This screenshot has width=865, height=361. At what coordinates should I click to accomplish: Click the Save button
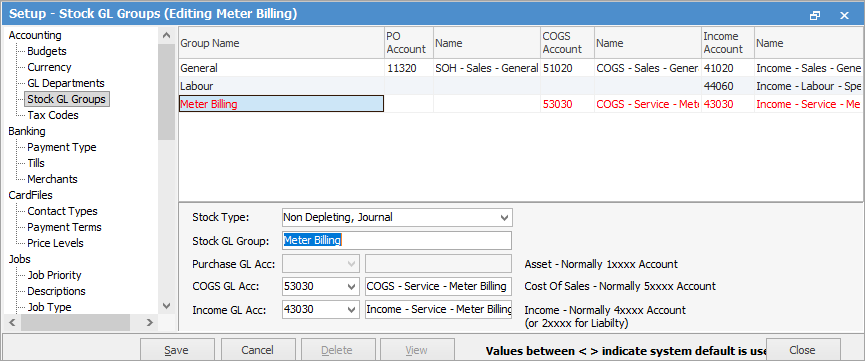[x=177, y=350]
